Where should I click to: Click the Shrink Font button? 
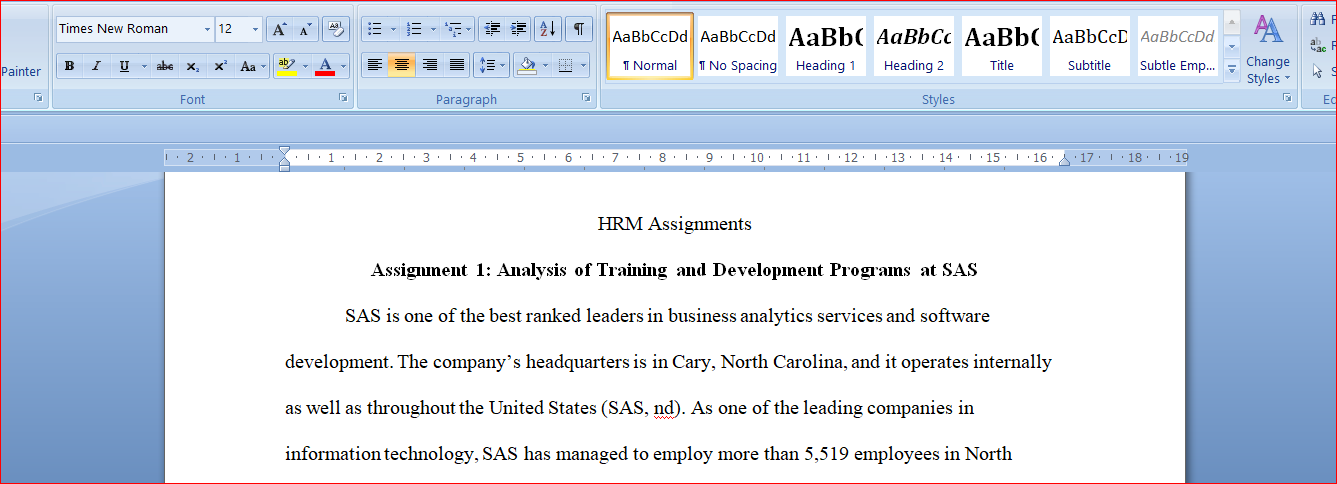tap(306, 29)
